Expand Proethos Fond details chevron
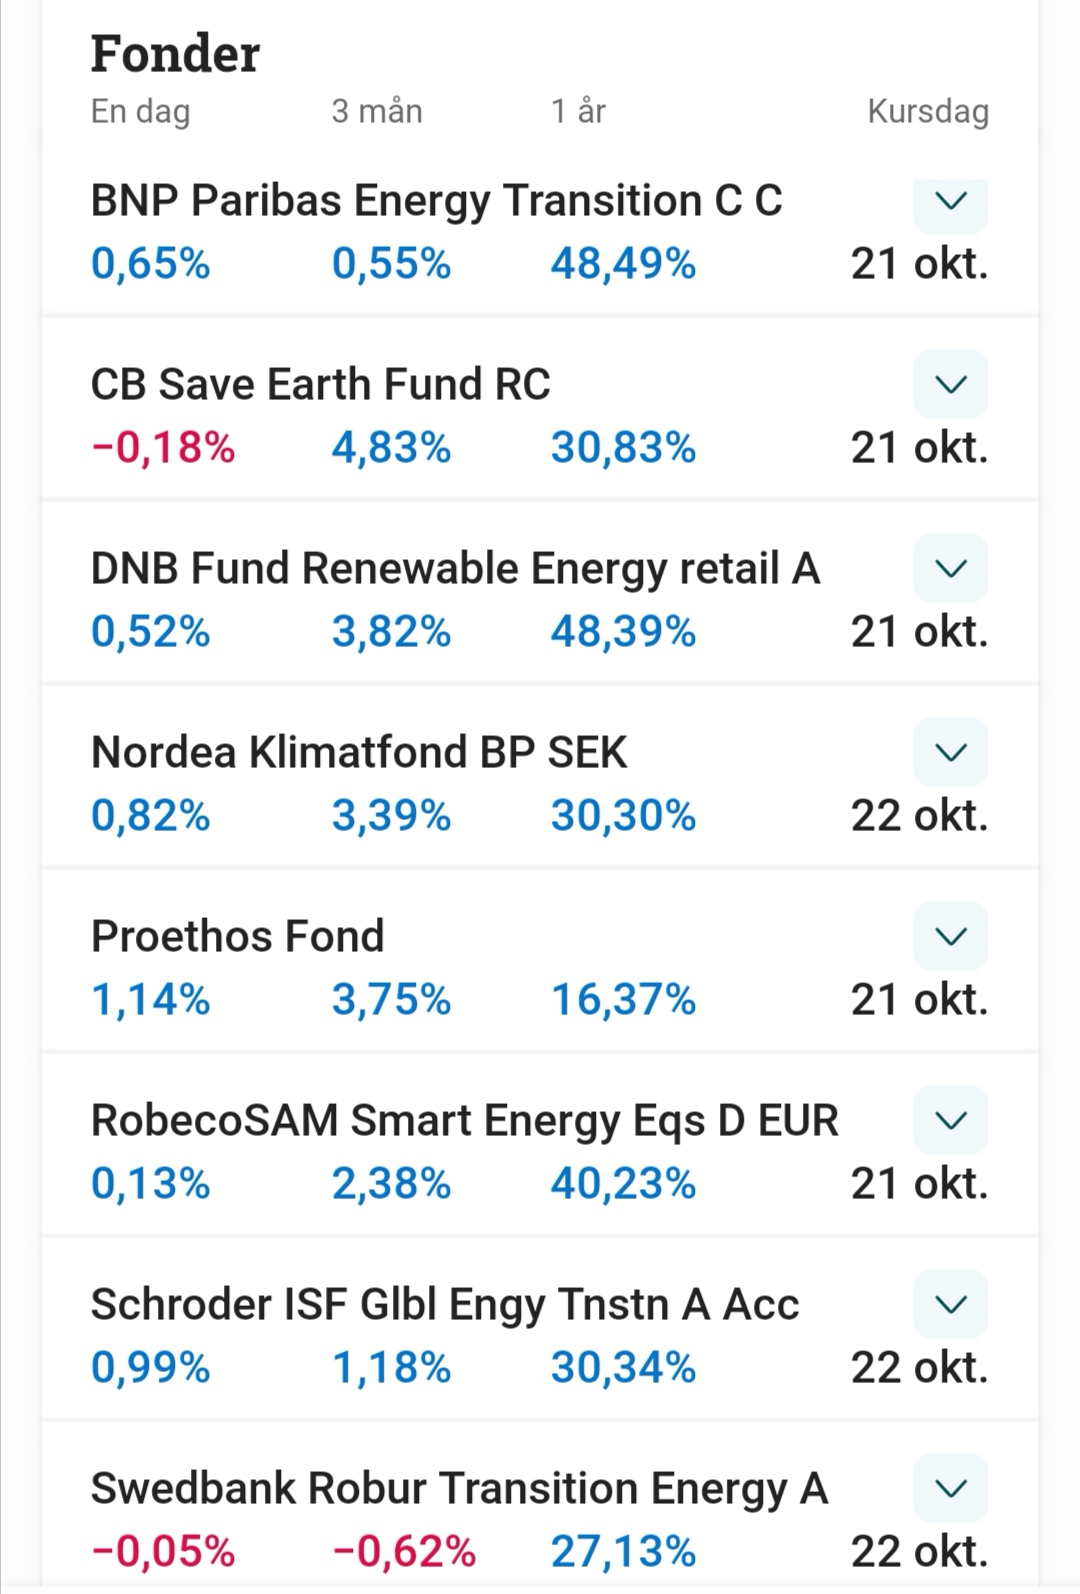The image size is (1080, 1594). click(x=950, y=936)
